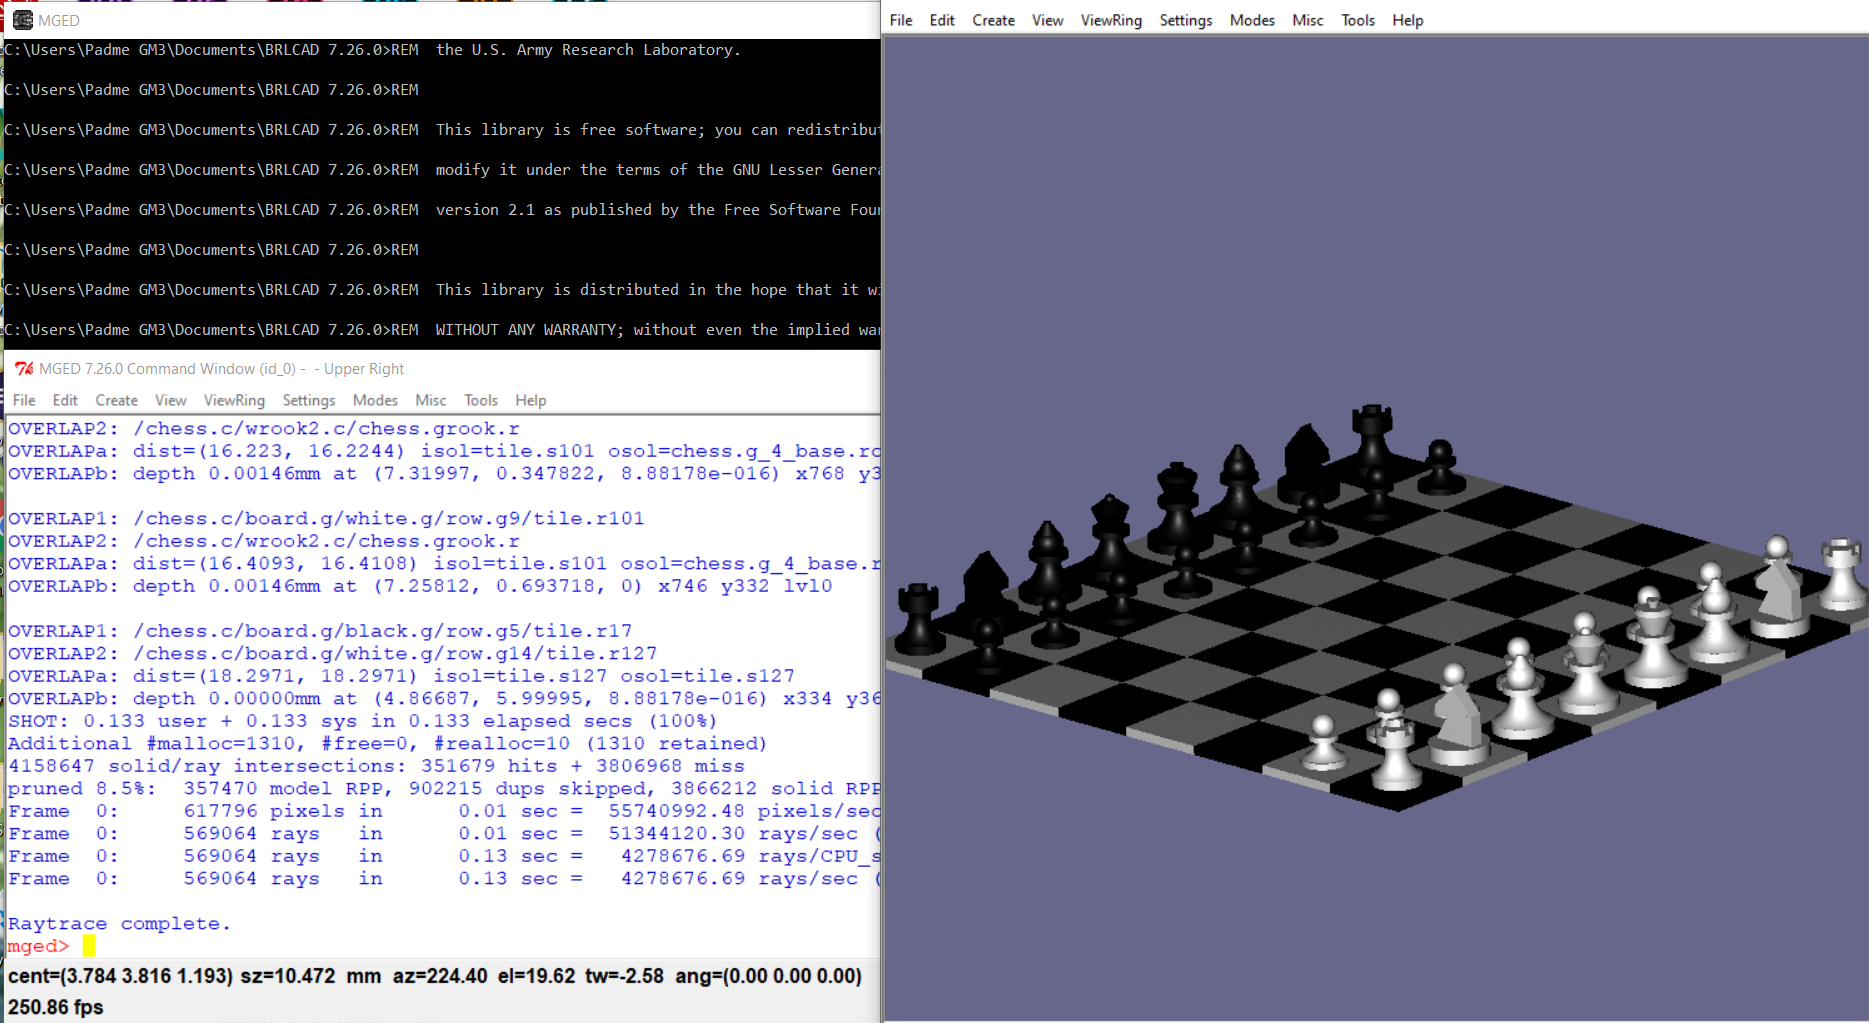Open Settings menu in the graphics window

[x=1185, y=20]
